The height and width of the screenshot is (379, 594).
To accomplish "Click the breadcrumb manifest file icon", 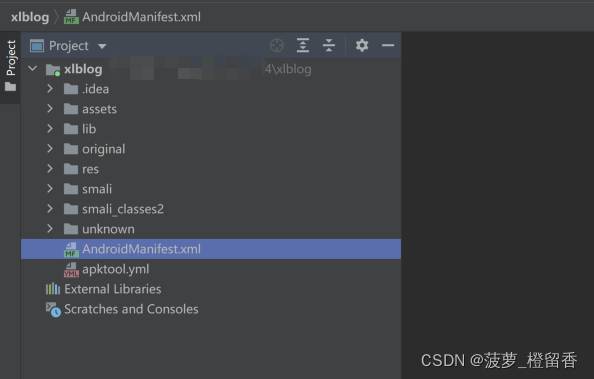I will pyautogui.click(x=71, y=17).
